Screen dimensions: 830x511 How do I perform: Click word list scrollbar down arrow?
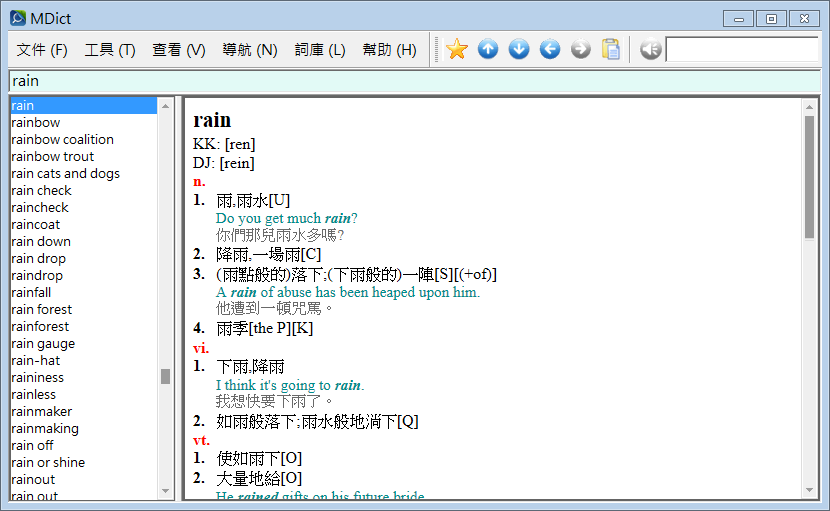165,491
